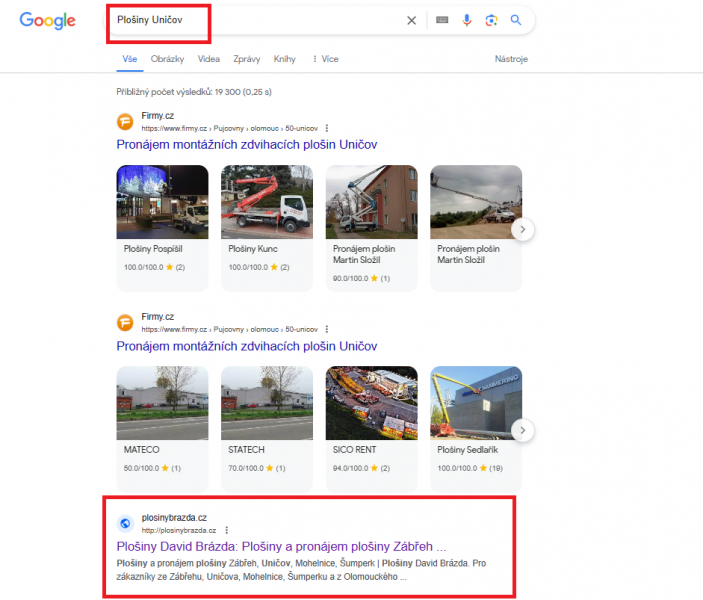This screenshot has height=600, width=703.
Task: Click the SICO RENT card title
Action: [x=354, y=449]
